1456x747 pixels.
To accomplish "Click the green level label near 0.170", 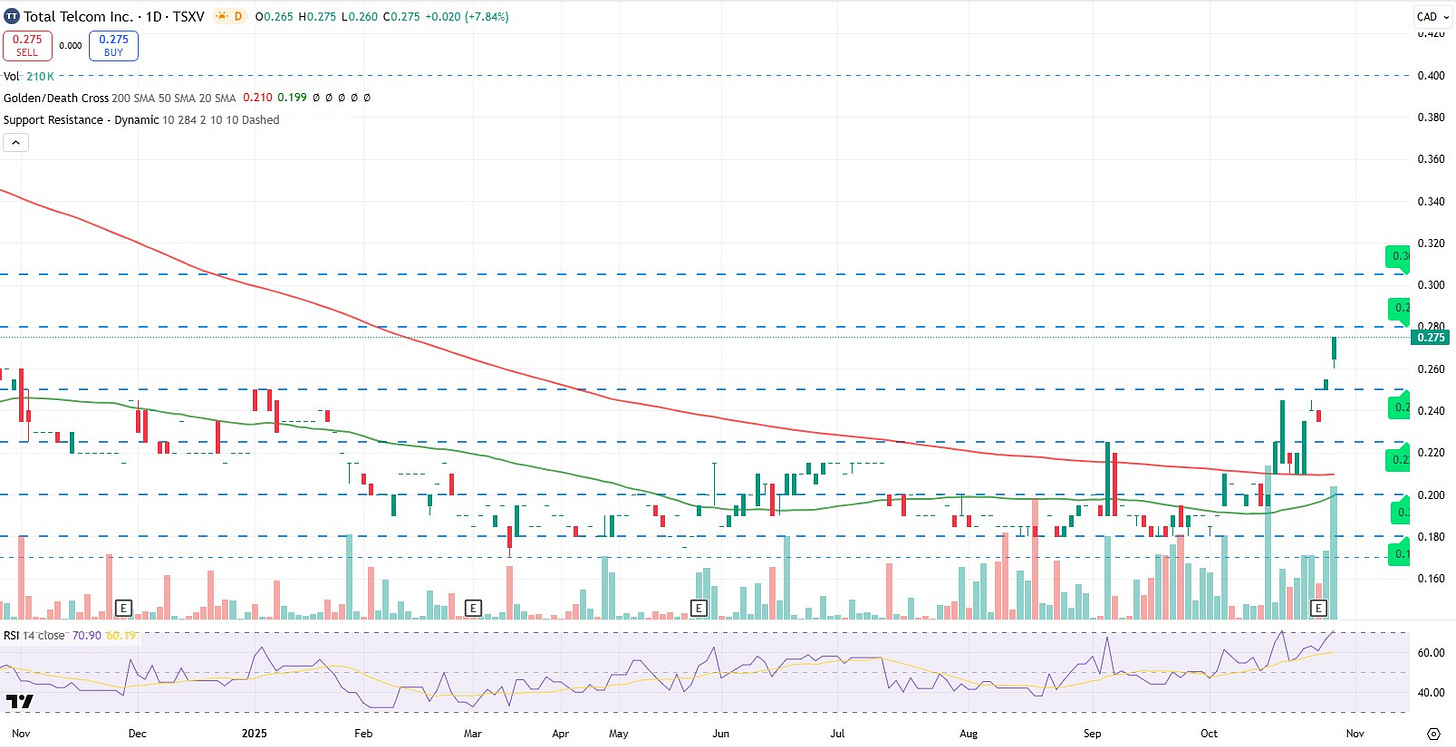I will click(x=1398, y=554).
